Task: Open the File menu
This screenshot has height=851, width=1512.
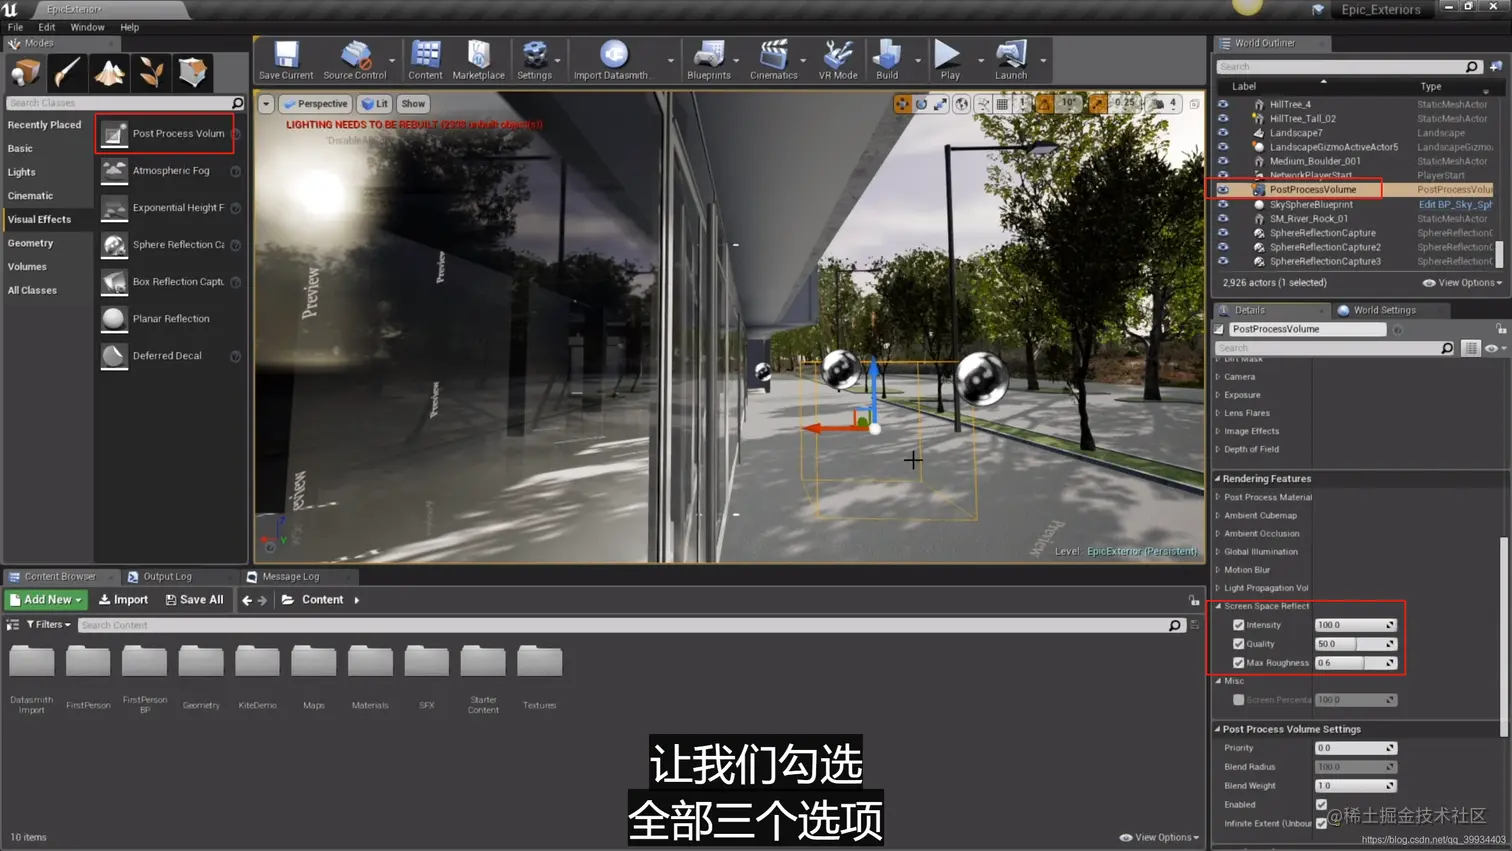Action: 15,27
